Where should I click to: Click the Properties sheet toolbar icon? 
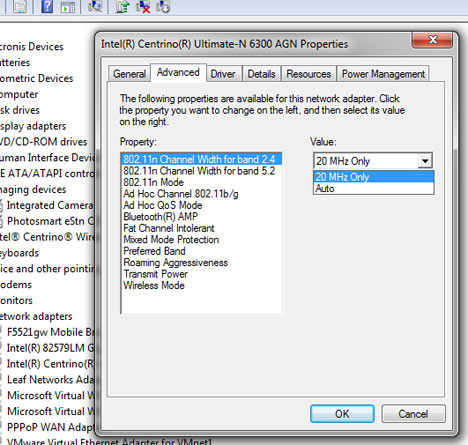tap(20, 6)
